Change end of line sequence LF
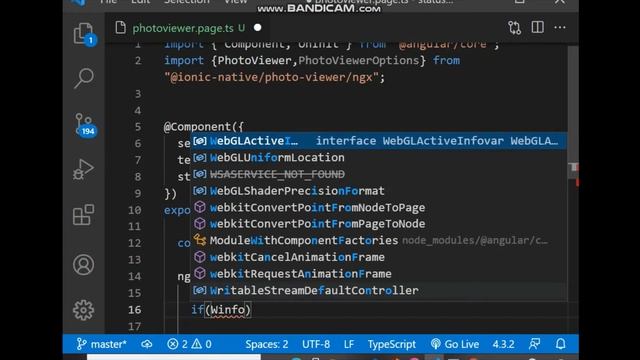This screenshot has width=640, height=360. (x=349, y=344)
